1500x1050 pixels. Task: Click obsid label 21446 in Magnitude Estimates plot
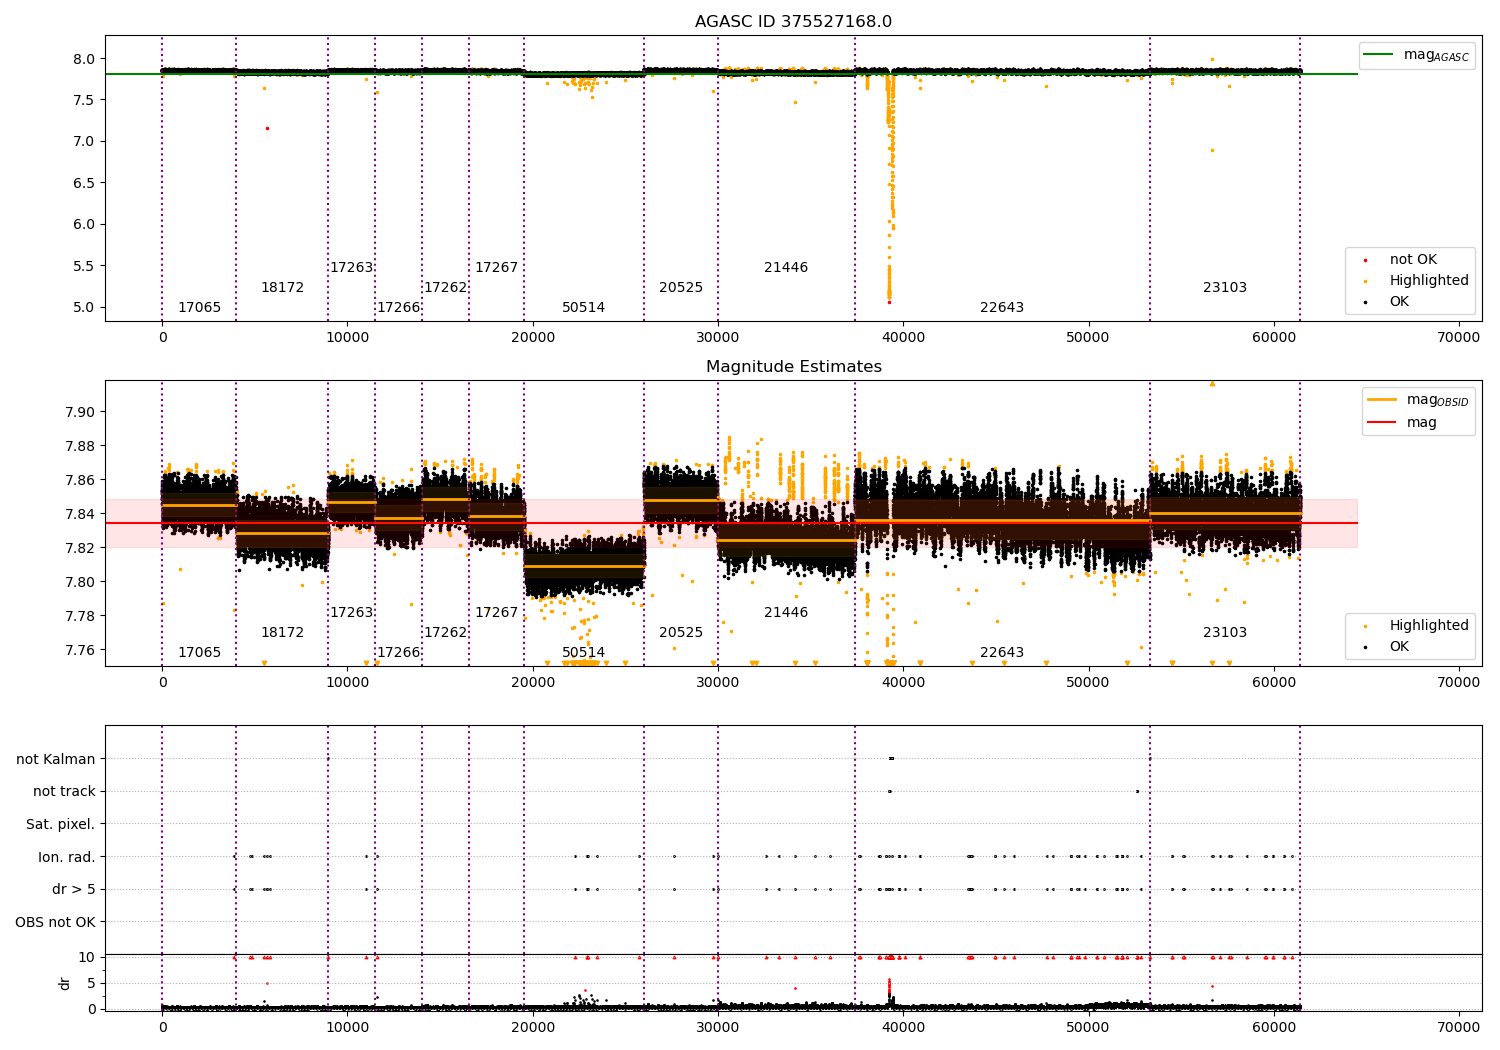point(786,613)
